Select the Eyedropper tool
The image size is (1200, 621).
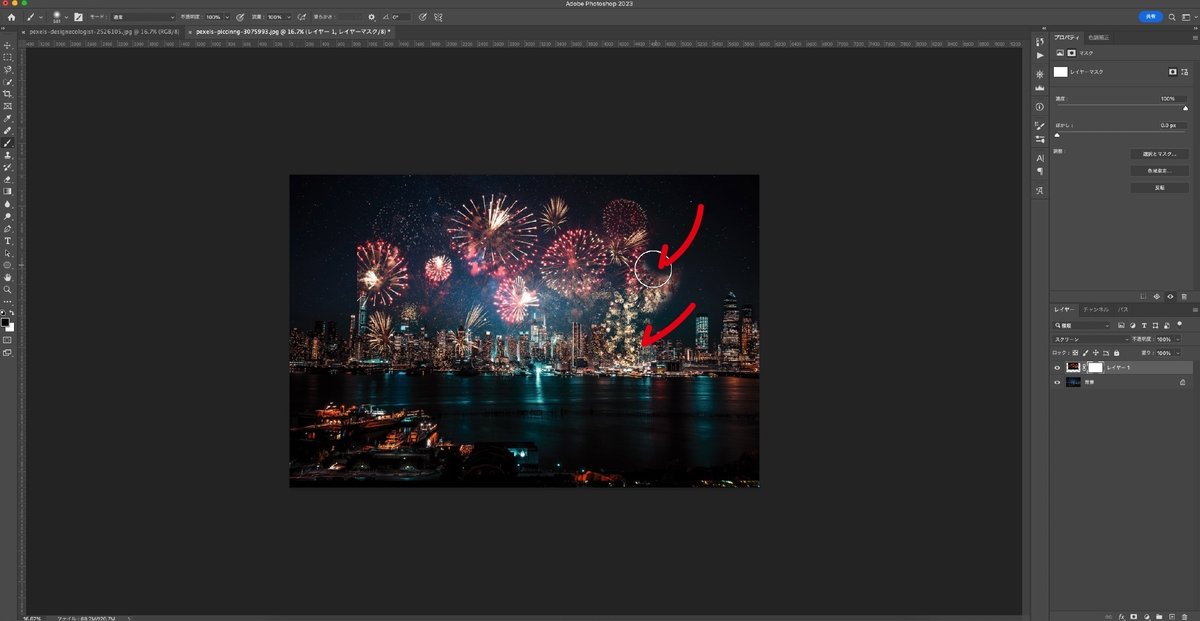click(x=8, y=118)
